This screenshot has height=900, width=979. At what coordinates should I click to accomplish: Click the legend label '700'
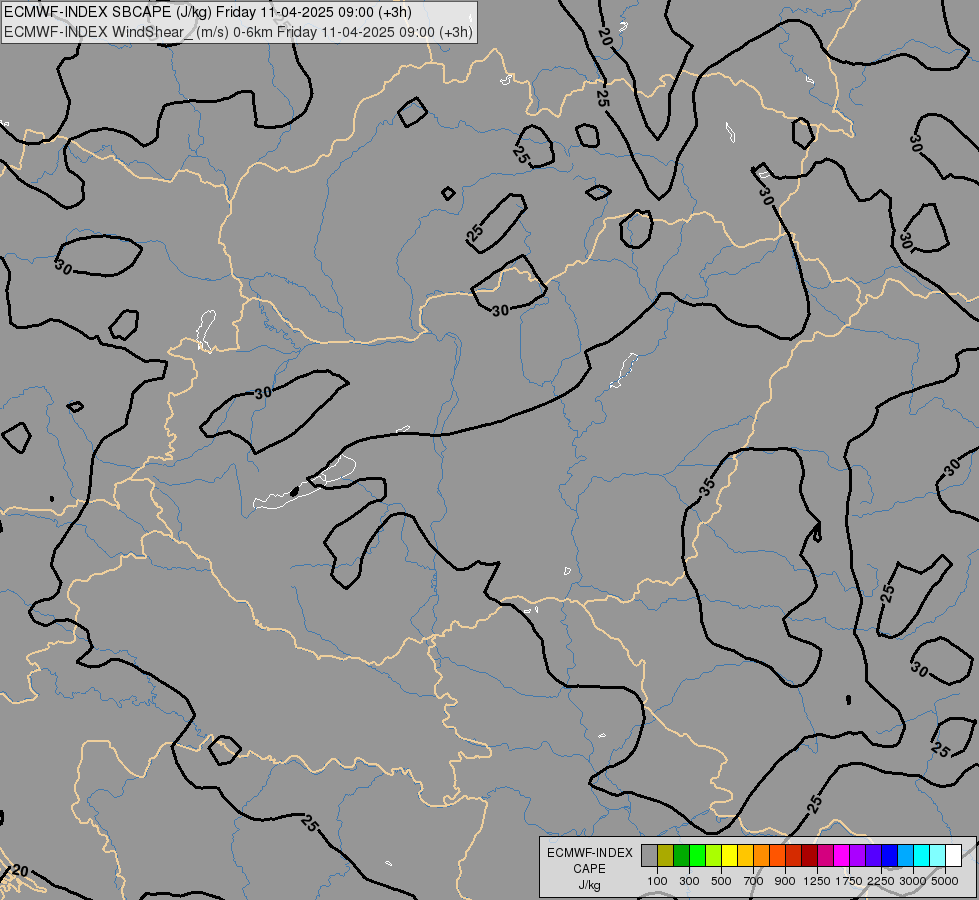(754, 881)
